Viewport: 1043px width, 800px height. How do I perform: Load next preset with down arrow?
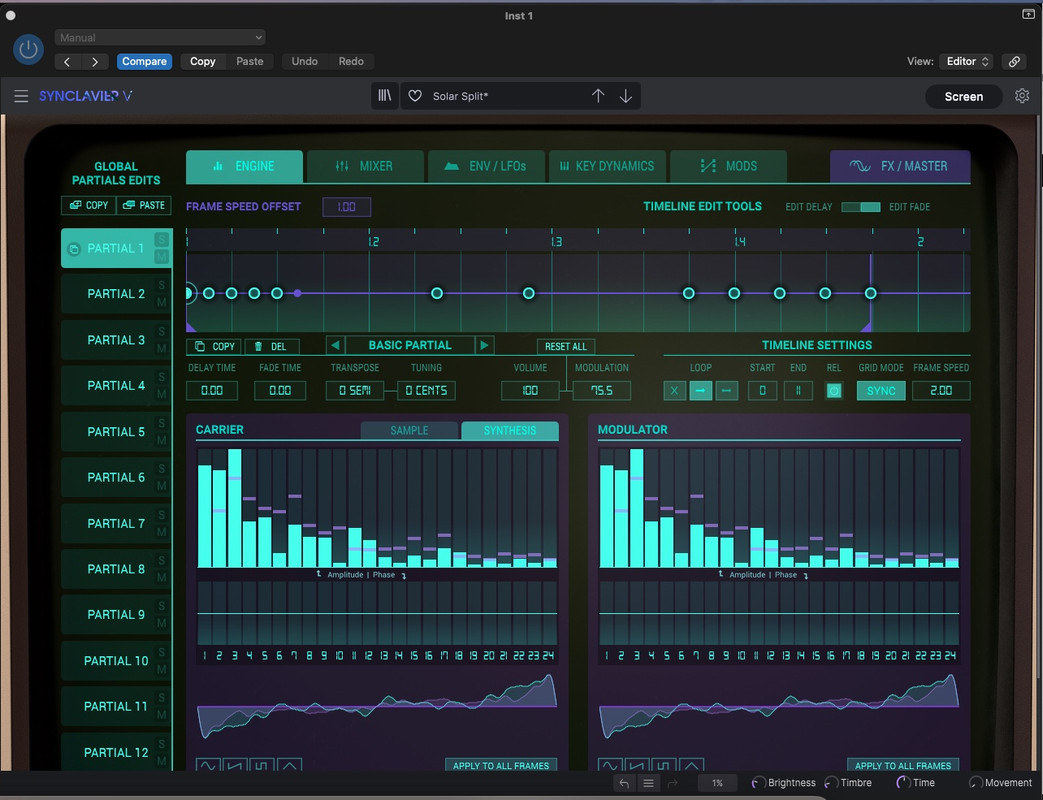coord(626,96)
